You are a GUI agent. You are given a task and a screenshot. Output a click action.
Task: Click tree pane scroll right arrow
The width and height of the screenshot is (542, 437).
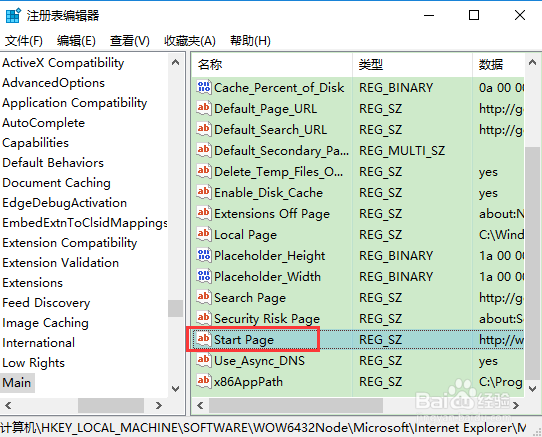[159, 405]
